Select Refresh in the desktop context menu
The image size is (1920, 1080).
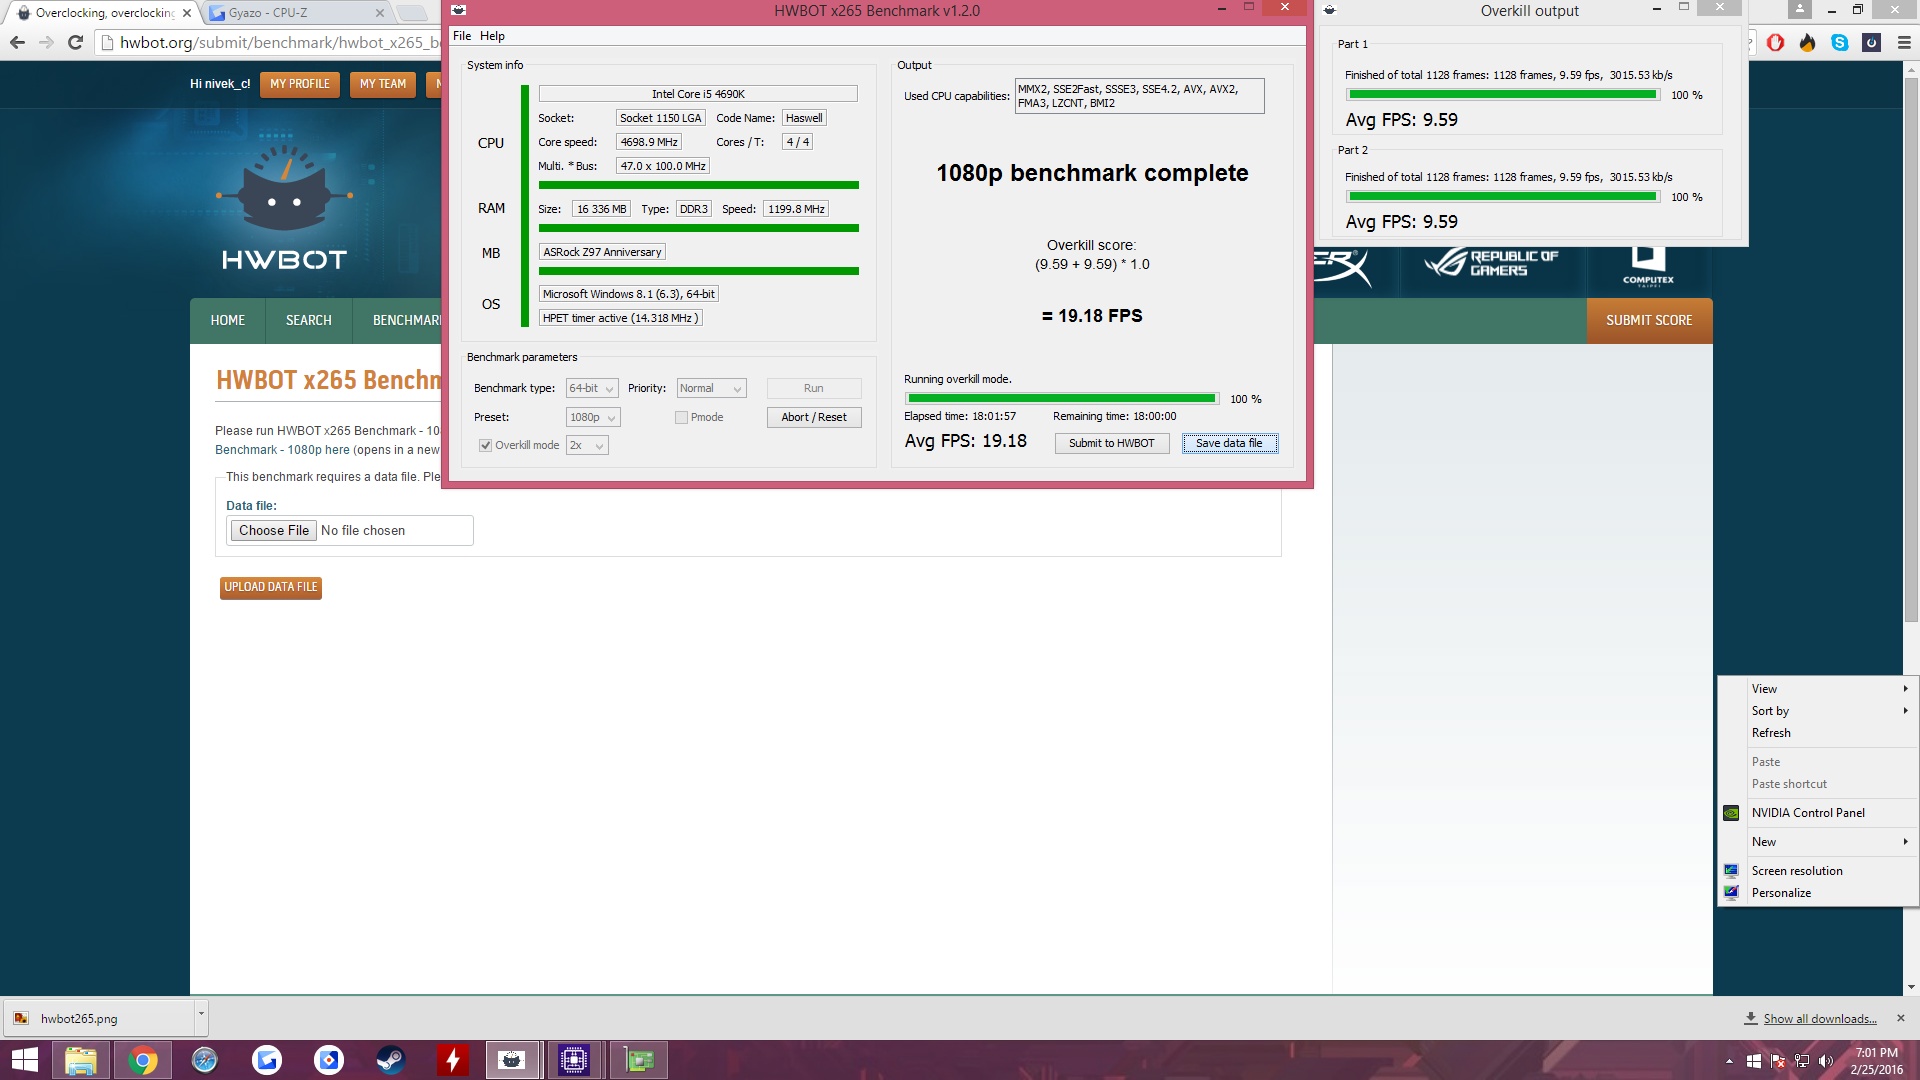click(1818, 733)
